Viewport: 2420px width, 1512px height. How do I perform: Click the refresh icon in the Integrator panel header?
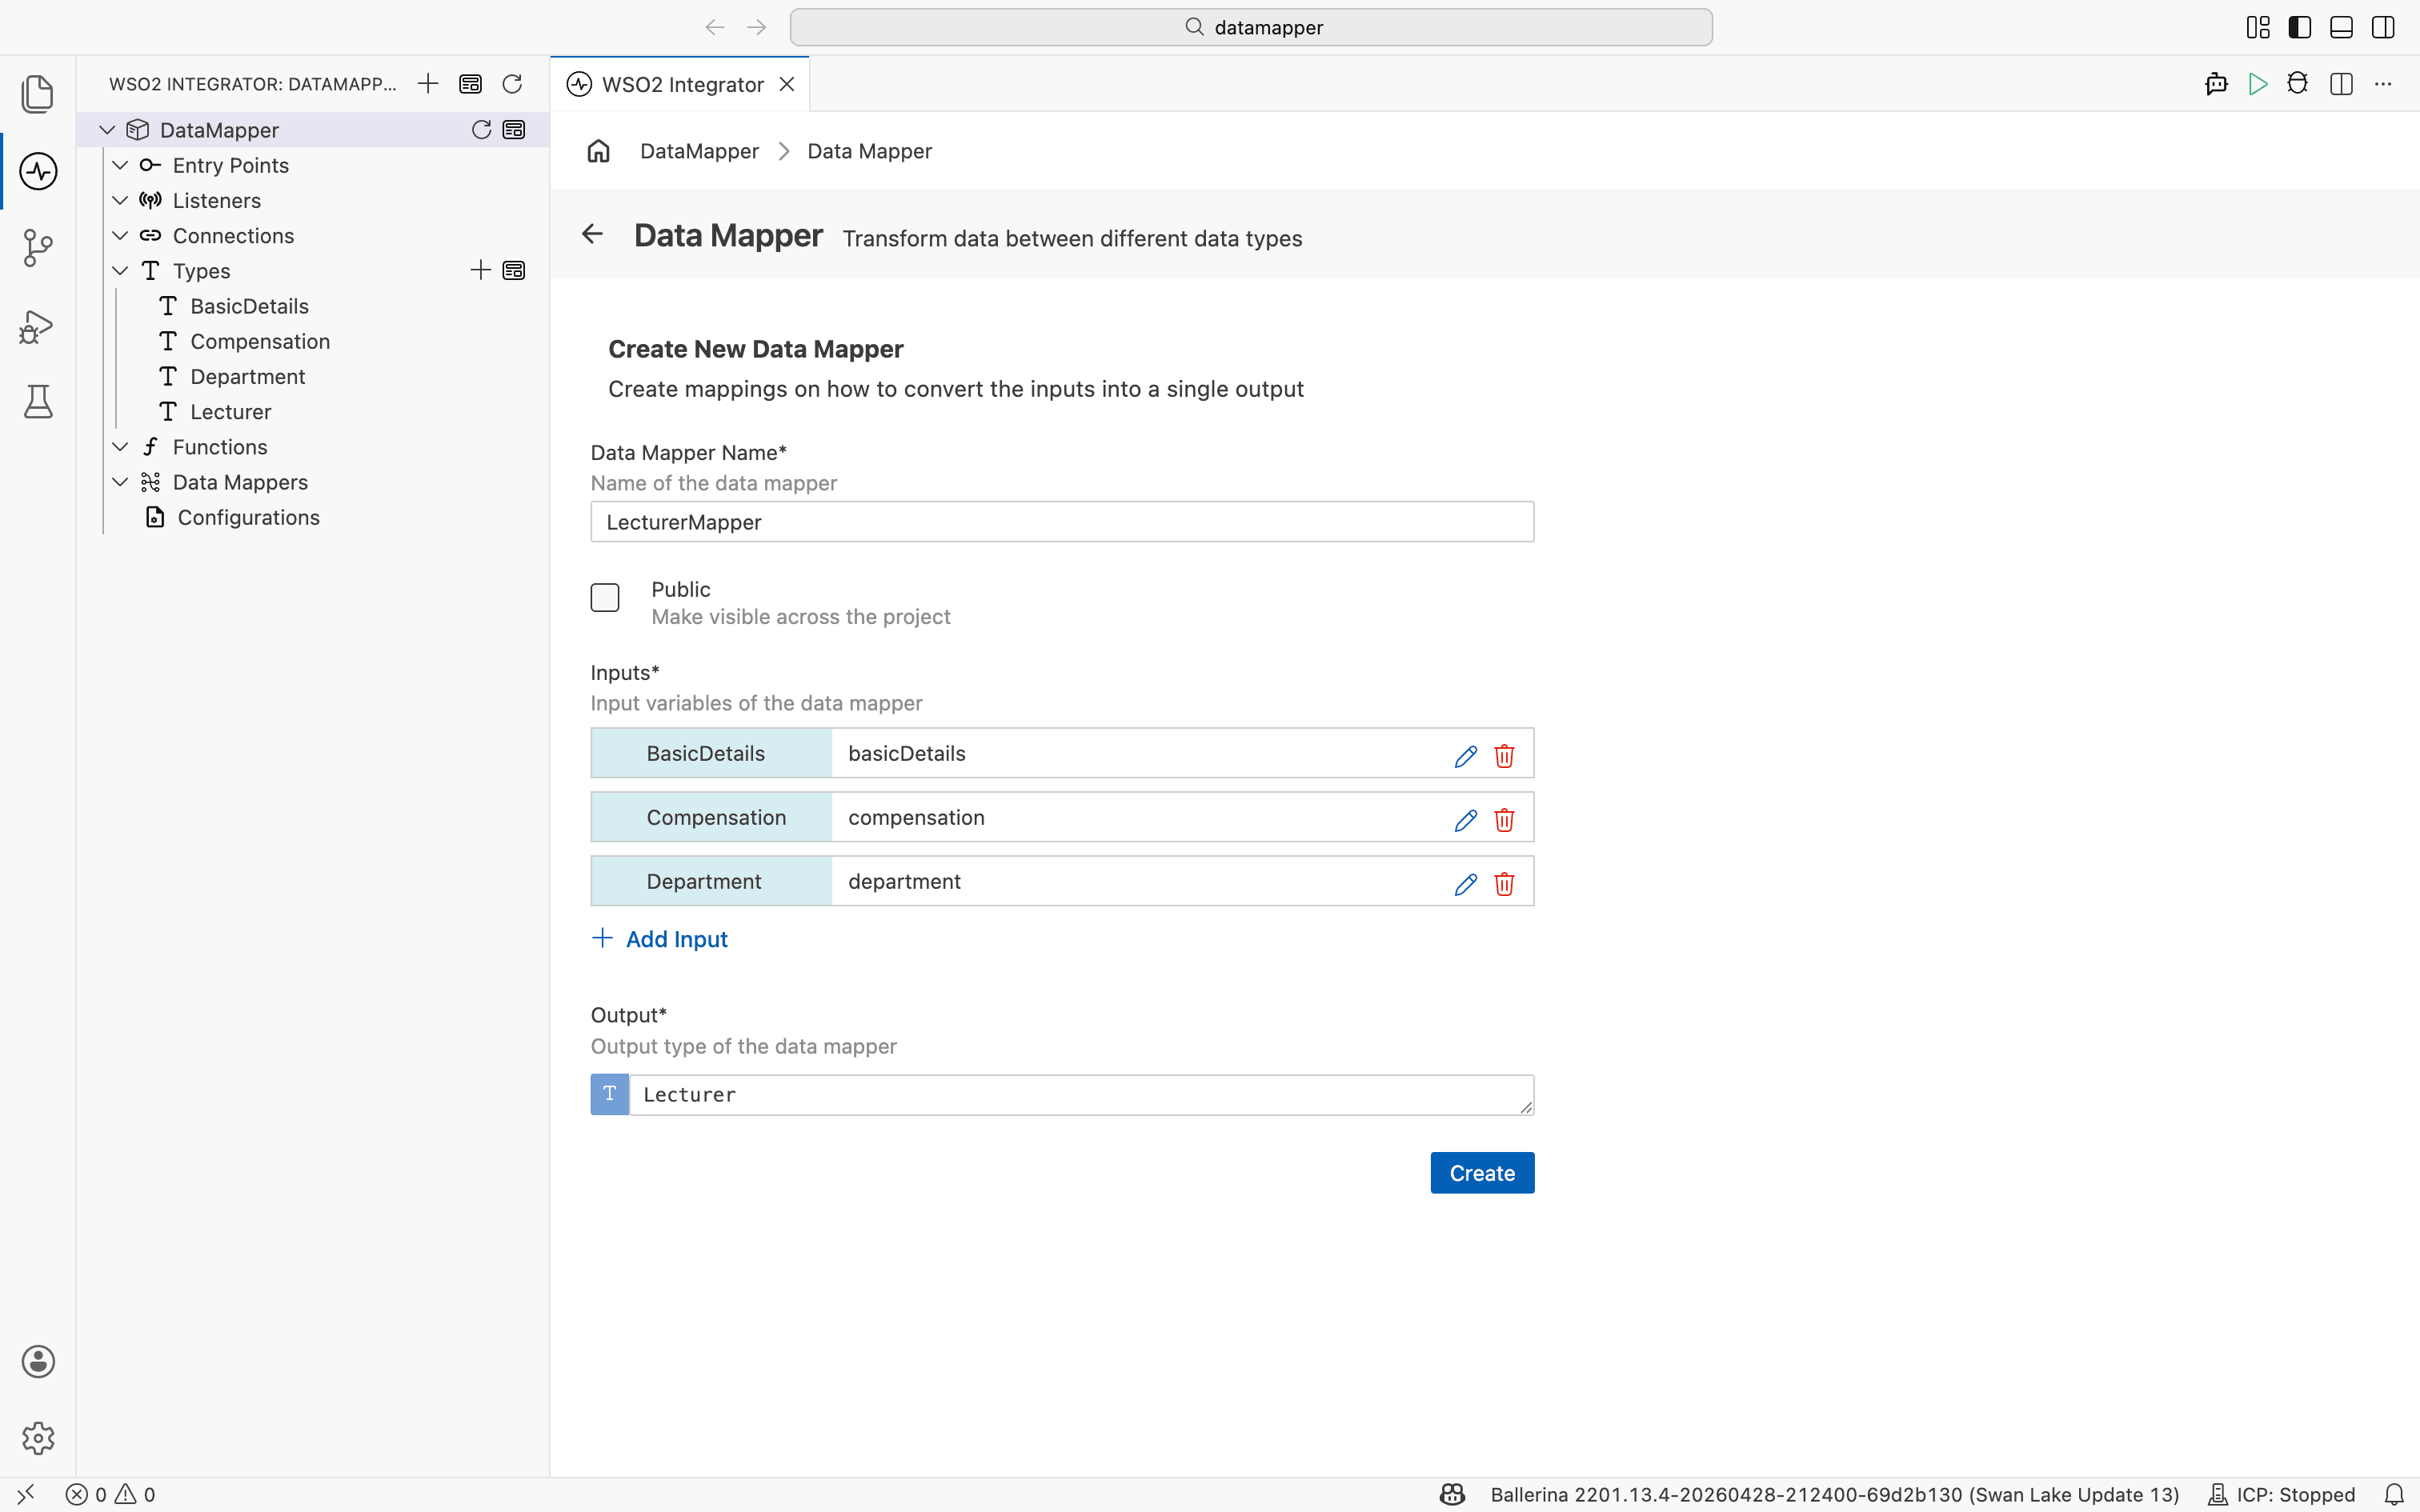[512, 84]
